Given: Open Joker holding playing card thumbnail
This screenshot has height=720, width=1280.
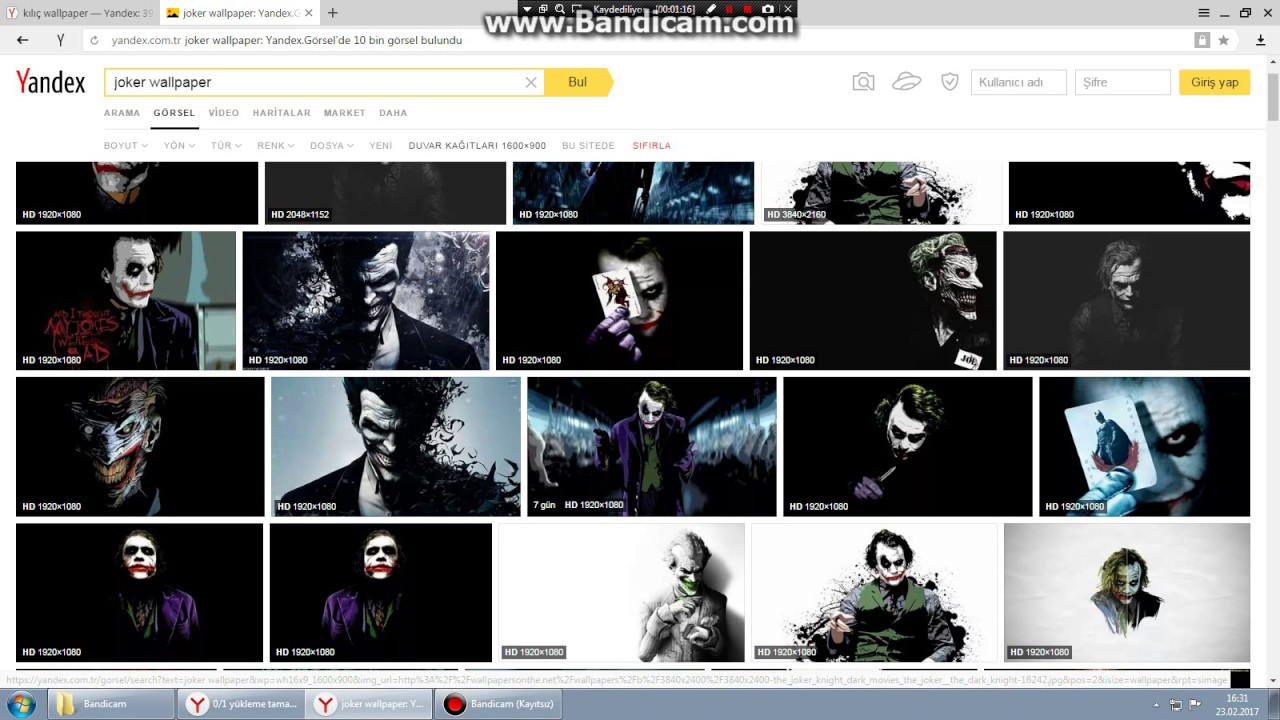Looking at the screenshot, I should [x=620, y=301].
